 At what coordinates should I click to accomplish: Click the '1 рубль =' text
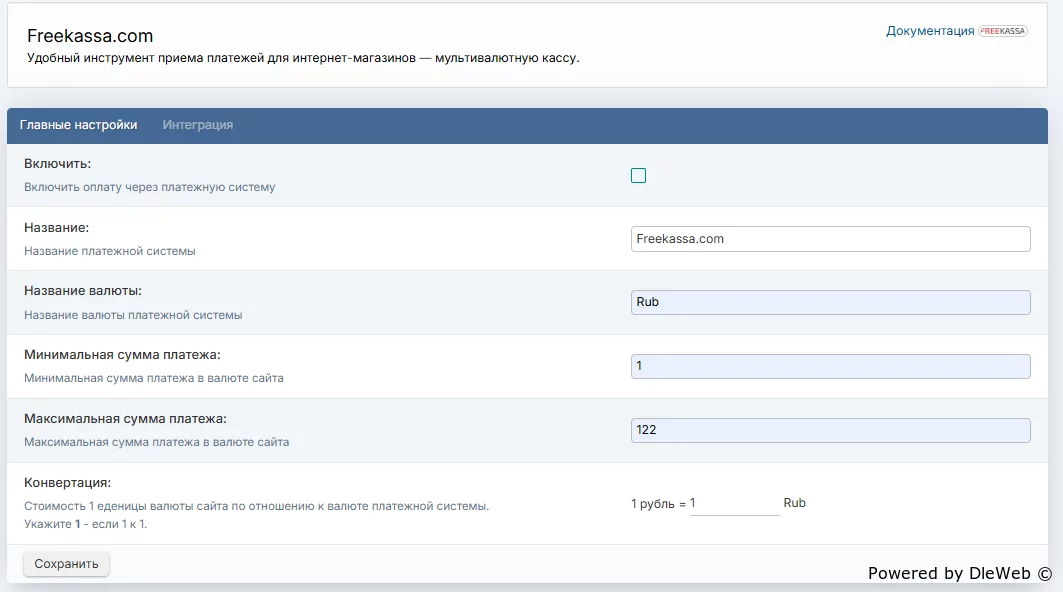click(x=658, y=504)
